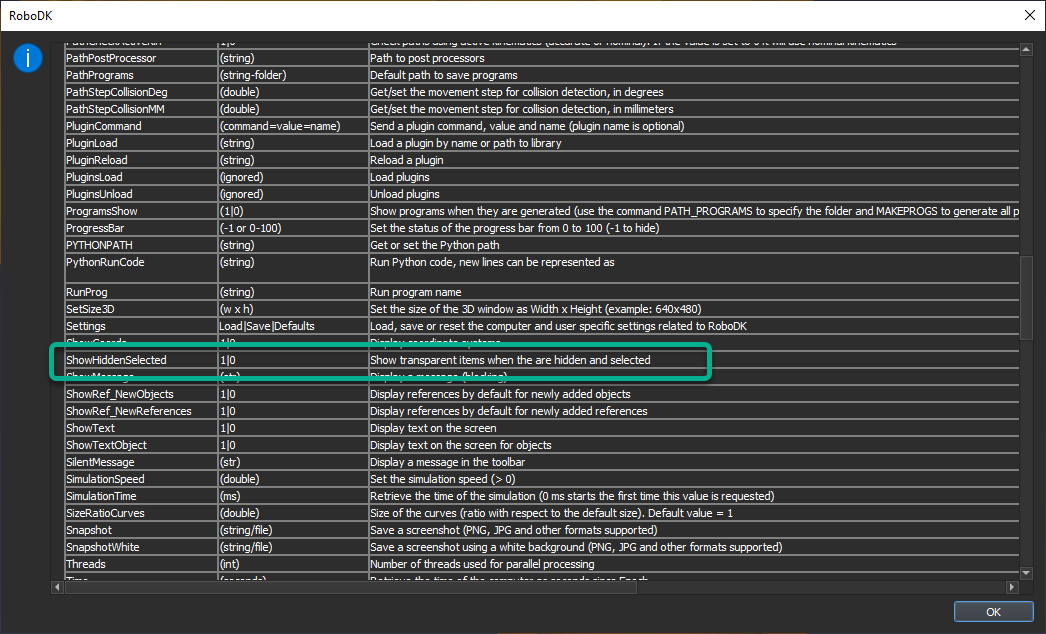The height and width of the screenshot is (634, 1046).
Task: Click the Threads command name
Action: [x=86, y=564]
